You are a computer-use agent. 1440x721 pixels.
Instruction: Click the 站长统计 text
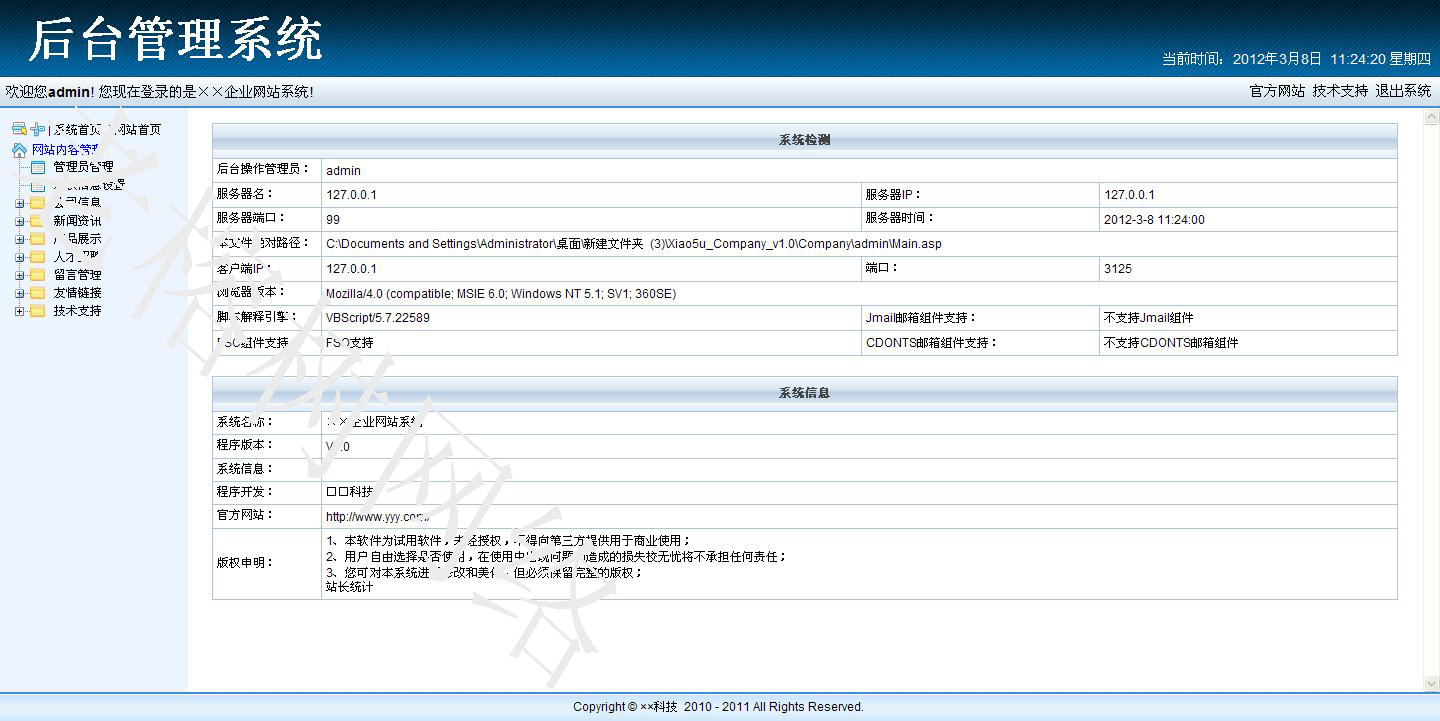[x=350, y=587]
